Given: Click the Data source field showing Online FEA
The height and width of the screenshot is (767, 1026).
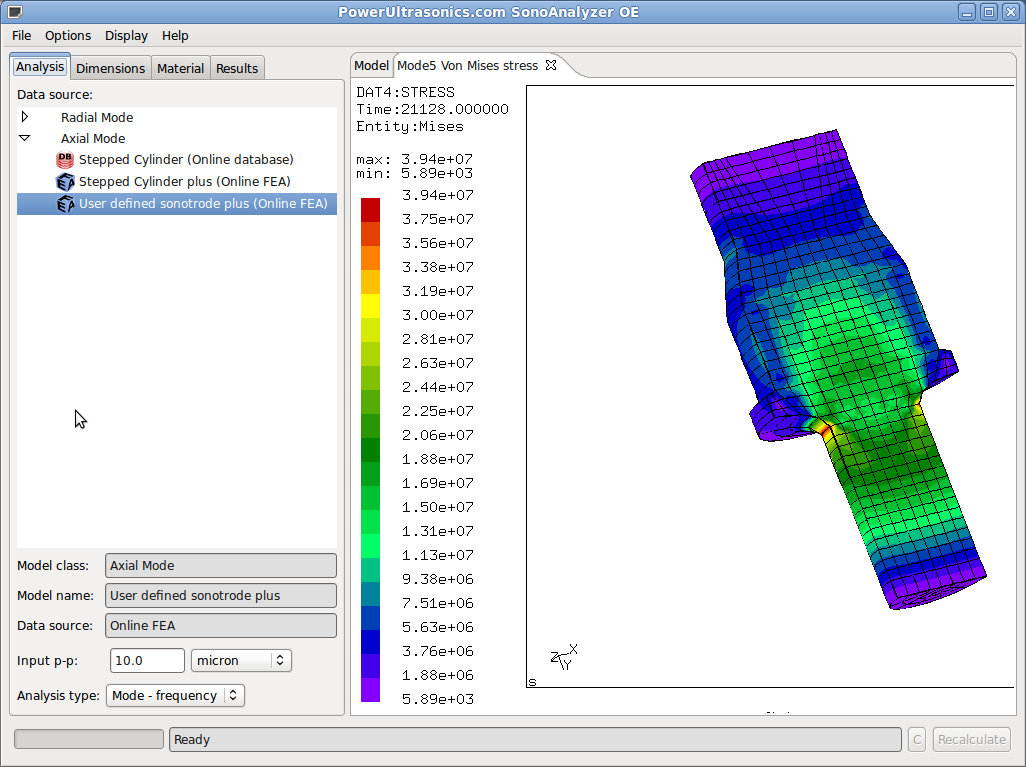Looking at the screenshot, I should pyautogui.click(x=221, y=626).
